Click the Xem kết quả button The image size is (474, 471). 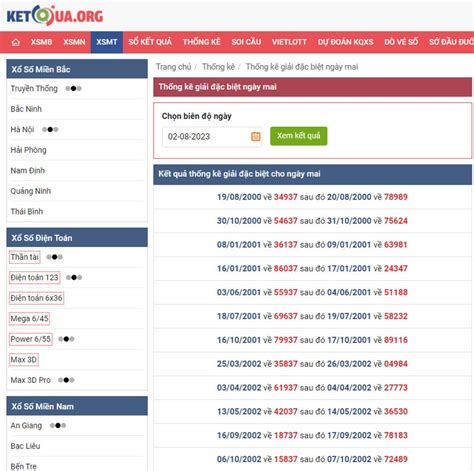pos(299,136)
